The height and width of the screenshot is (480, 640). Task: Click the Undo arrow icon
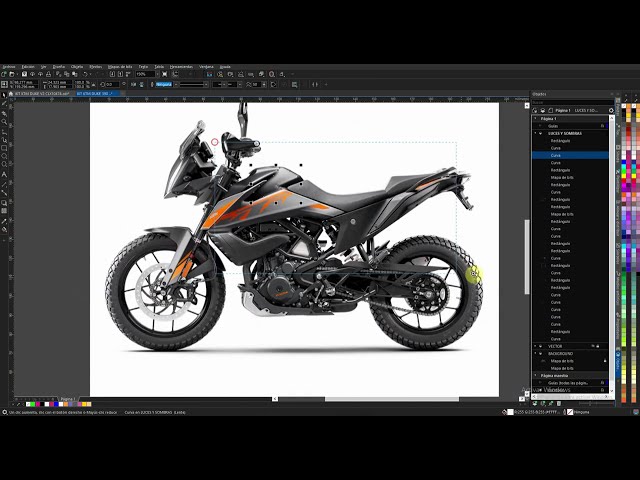tap(85, 74)
